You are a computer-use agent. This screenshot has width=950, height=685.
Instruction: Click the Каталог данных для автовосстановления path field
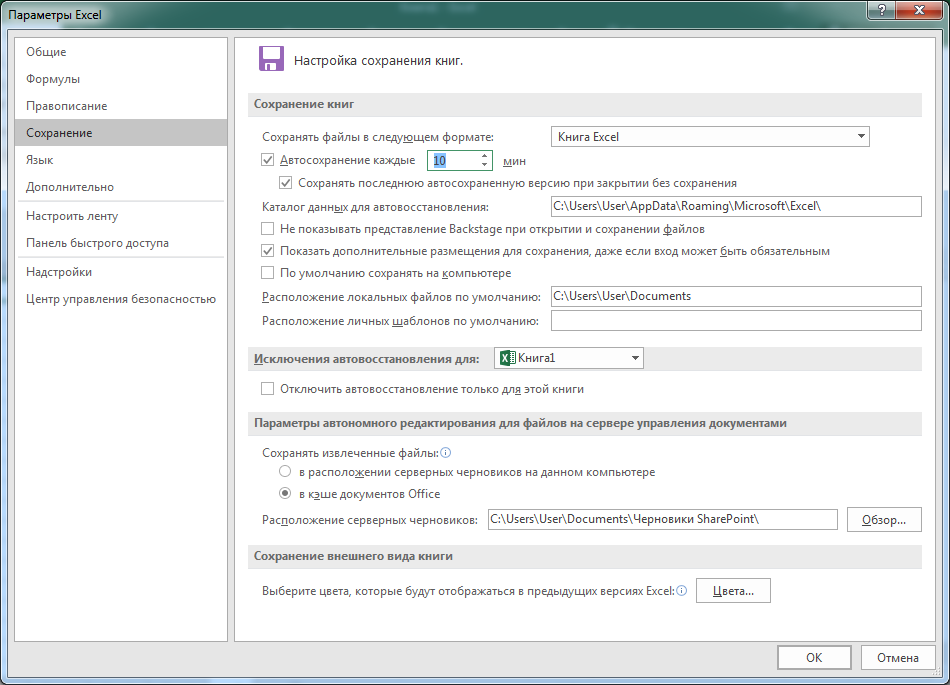coord(736,206)
